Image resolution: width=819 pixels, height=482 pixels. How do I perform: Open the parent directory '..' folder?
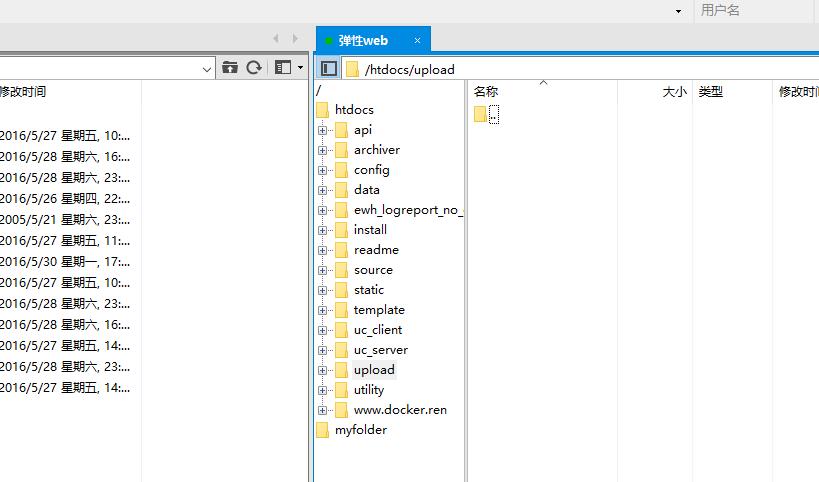point(486,115)
